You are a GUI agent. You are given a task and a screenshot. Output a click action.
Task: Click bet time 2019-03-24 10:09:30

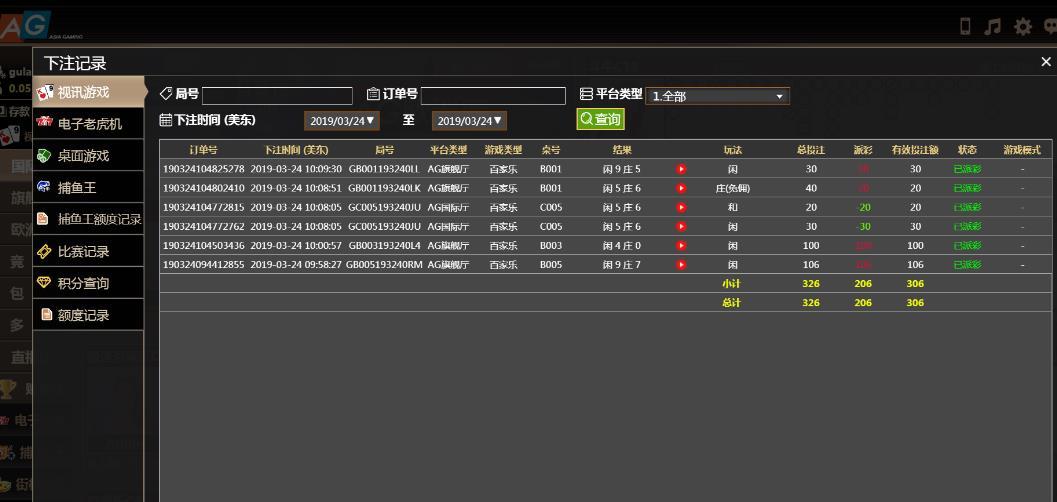pos(297,169)
